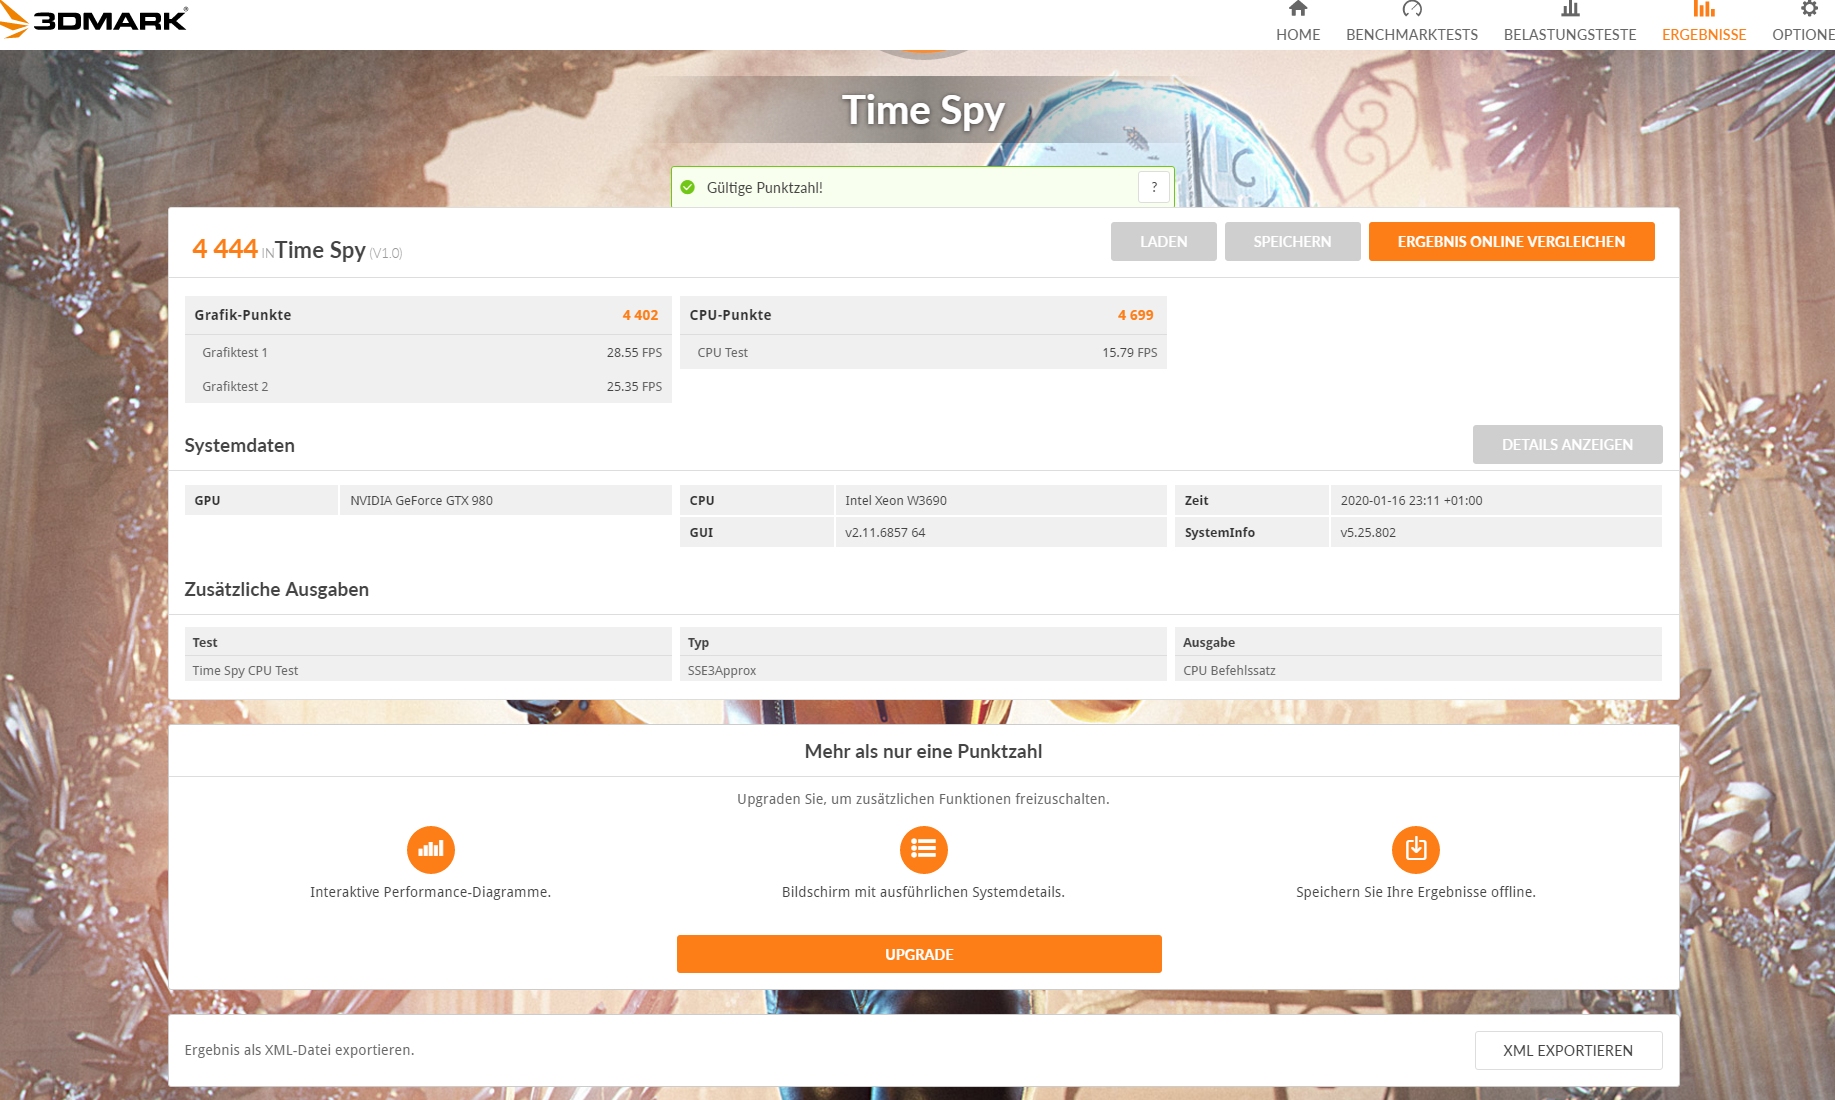Click the 3DMark logo
The image size is (1835, 1100).
click(94, 20)
